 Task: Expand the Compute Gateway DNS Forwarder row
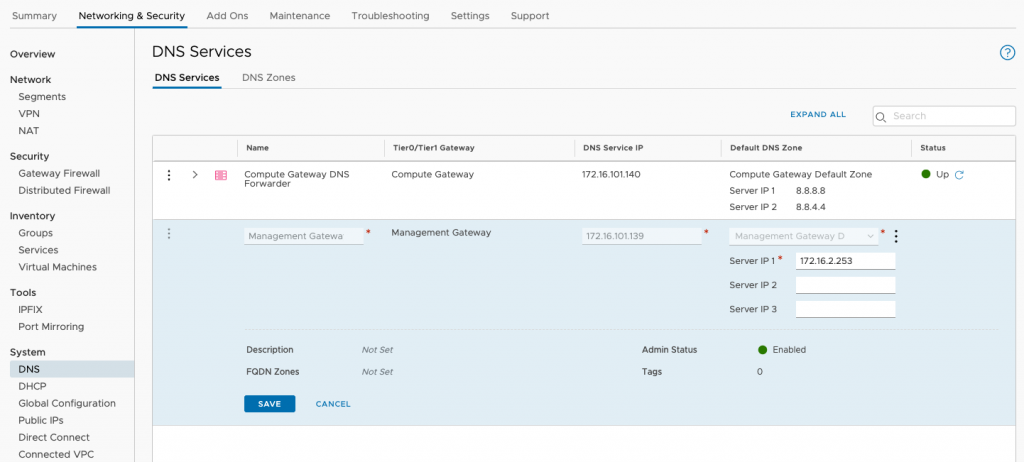pyautogui.click(x=195, y=175)
